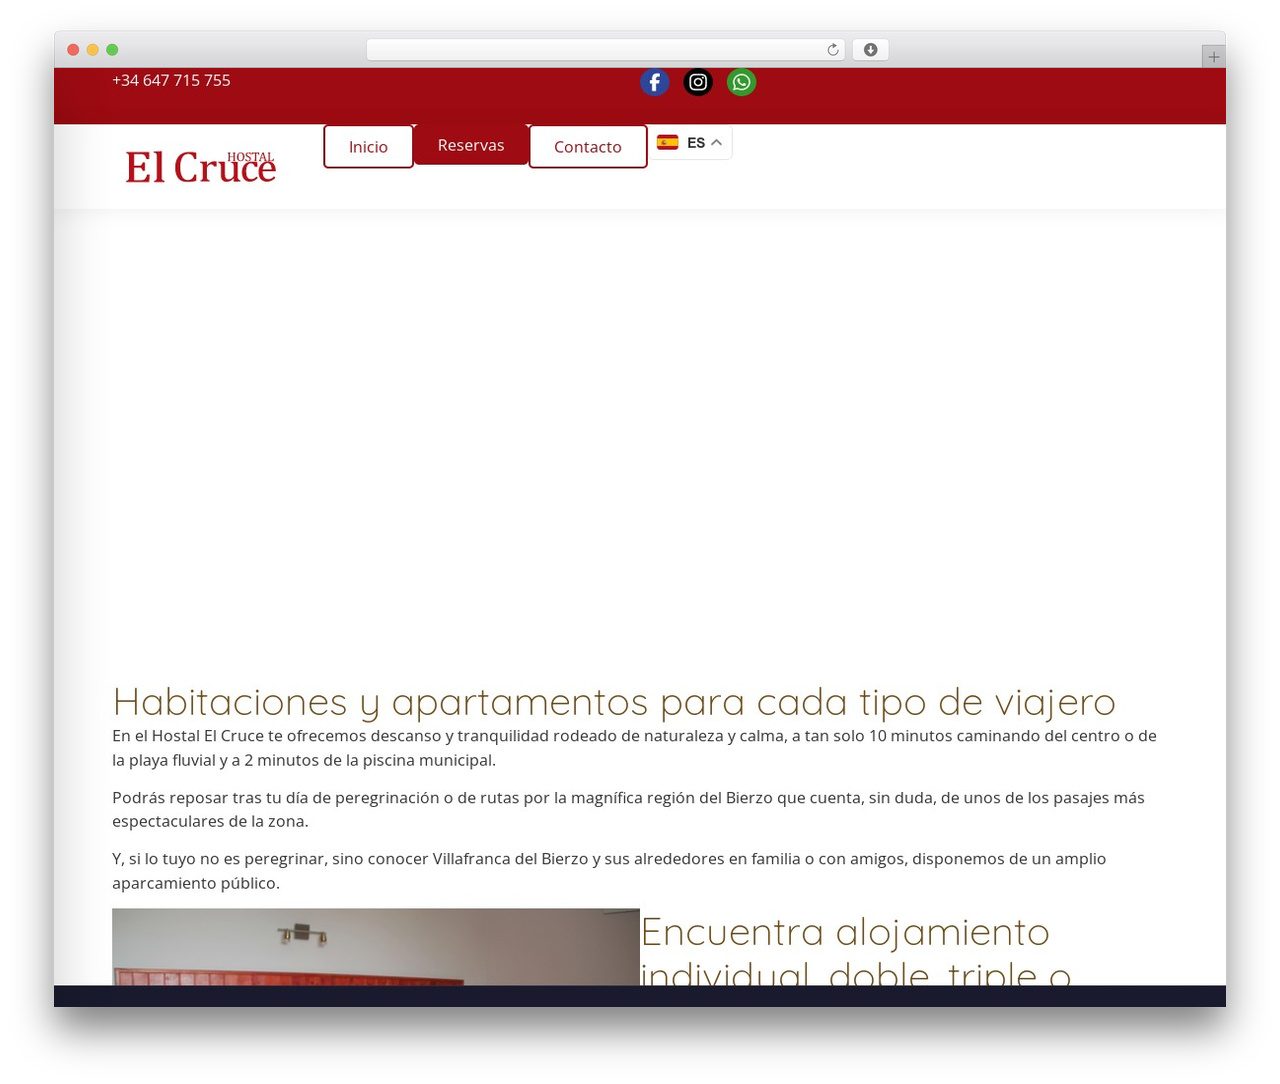Open a new browser tab with plus
Viewport: 1280px width, 1084px height.
[1213, 57]
